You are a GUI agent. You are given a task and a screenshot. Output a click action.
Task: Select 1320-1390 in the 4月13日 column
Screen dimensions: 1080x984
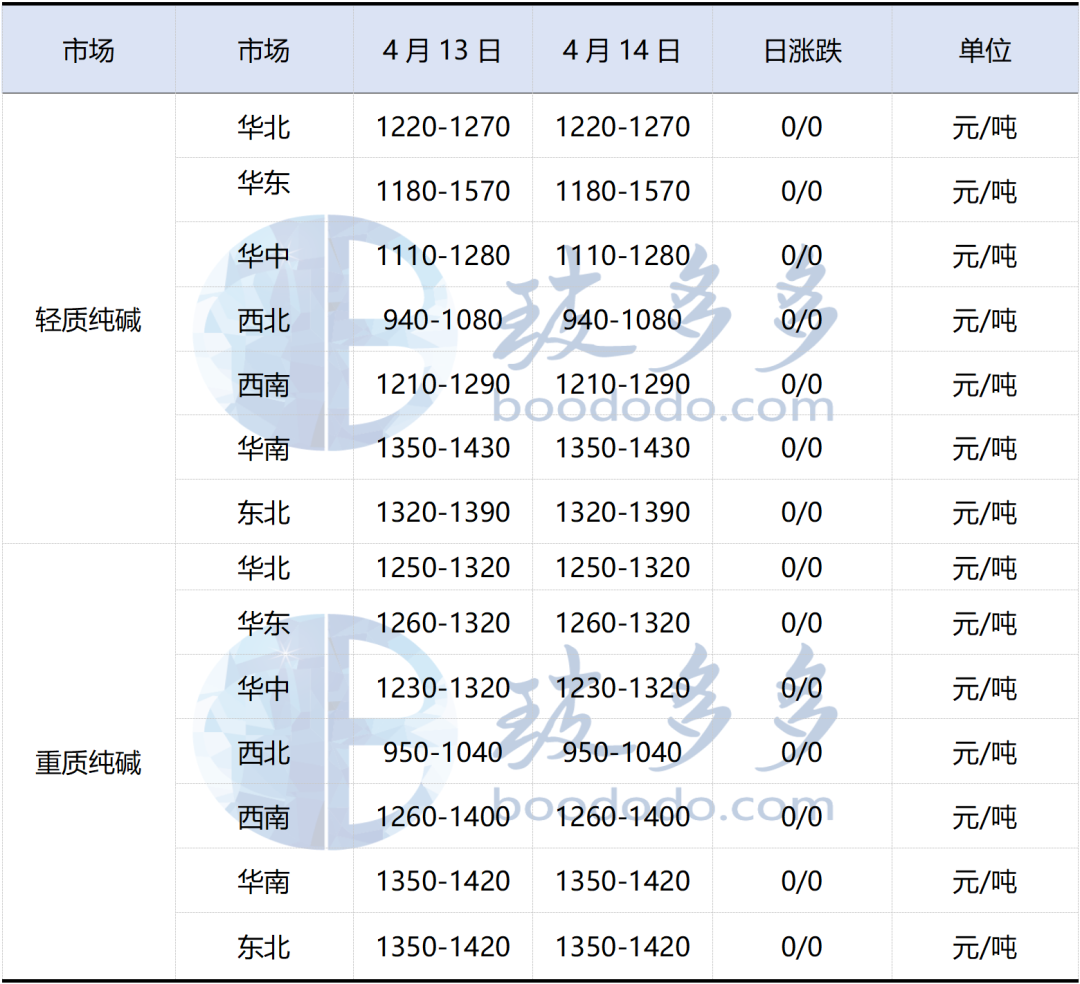coord(442,512)
